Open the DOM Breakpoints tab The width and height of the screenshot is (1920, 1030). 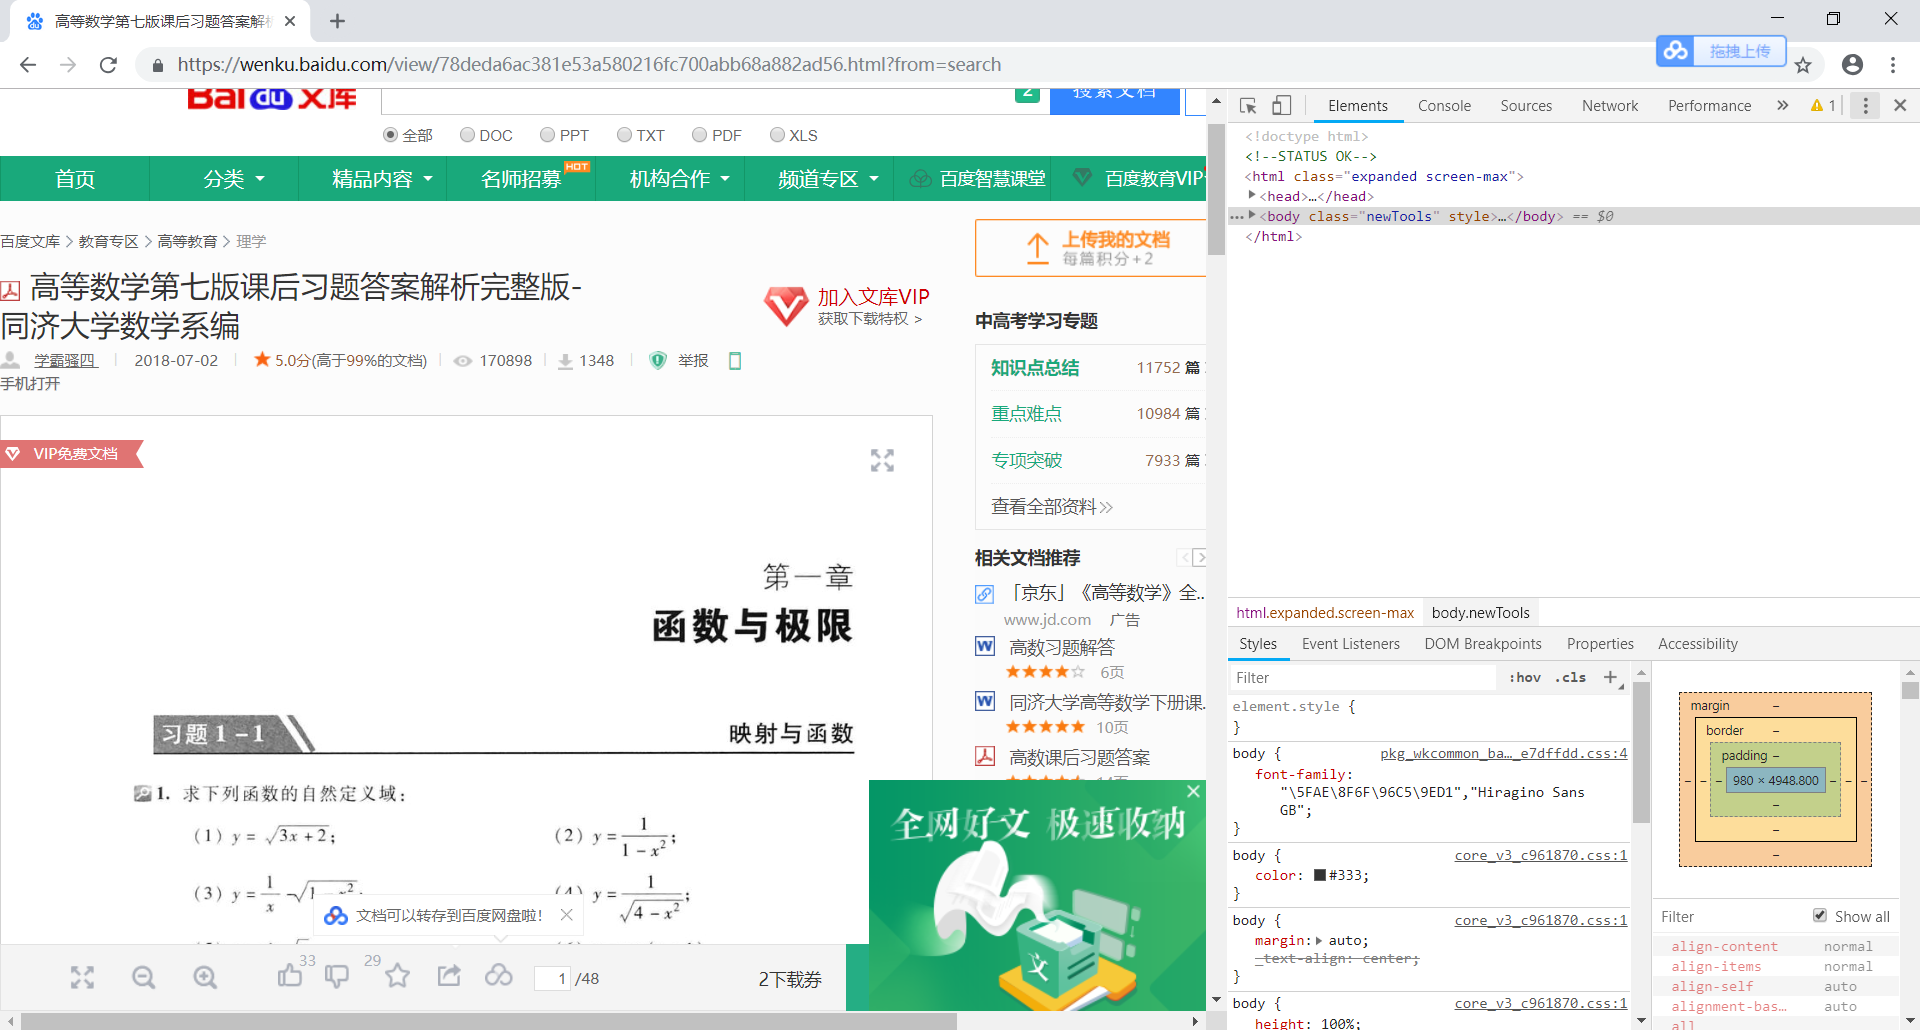point(1482,643)
